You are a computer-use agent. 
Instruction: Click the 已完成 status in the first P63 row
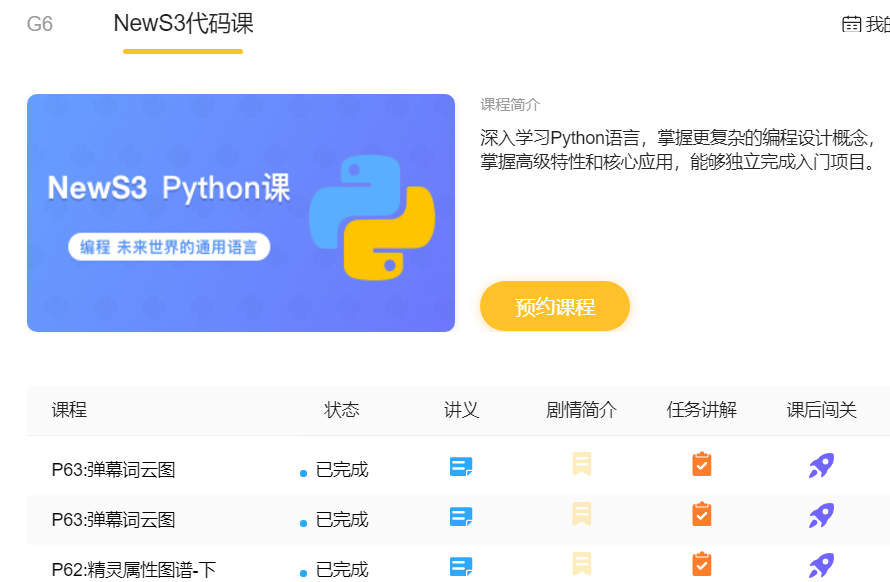click(x=342, y=470)
